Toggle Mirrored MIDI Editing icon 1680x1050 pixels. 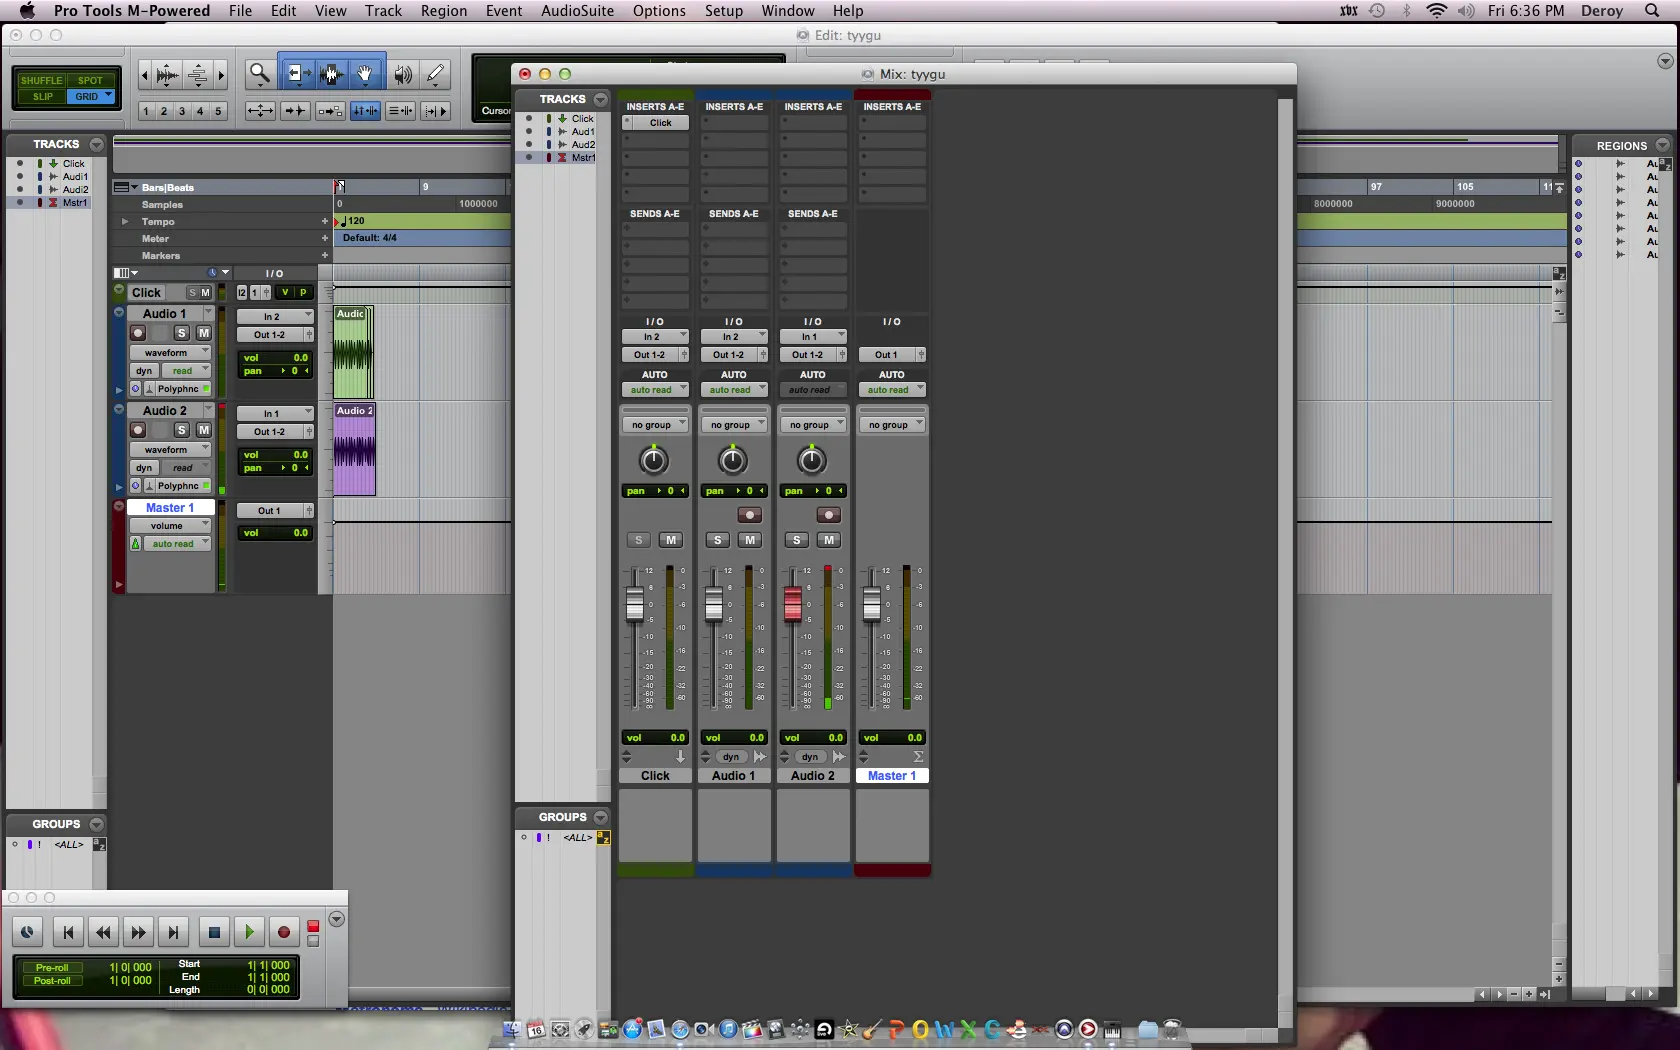coord(330,111)
